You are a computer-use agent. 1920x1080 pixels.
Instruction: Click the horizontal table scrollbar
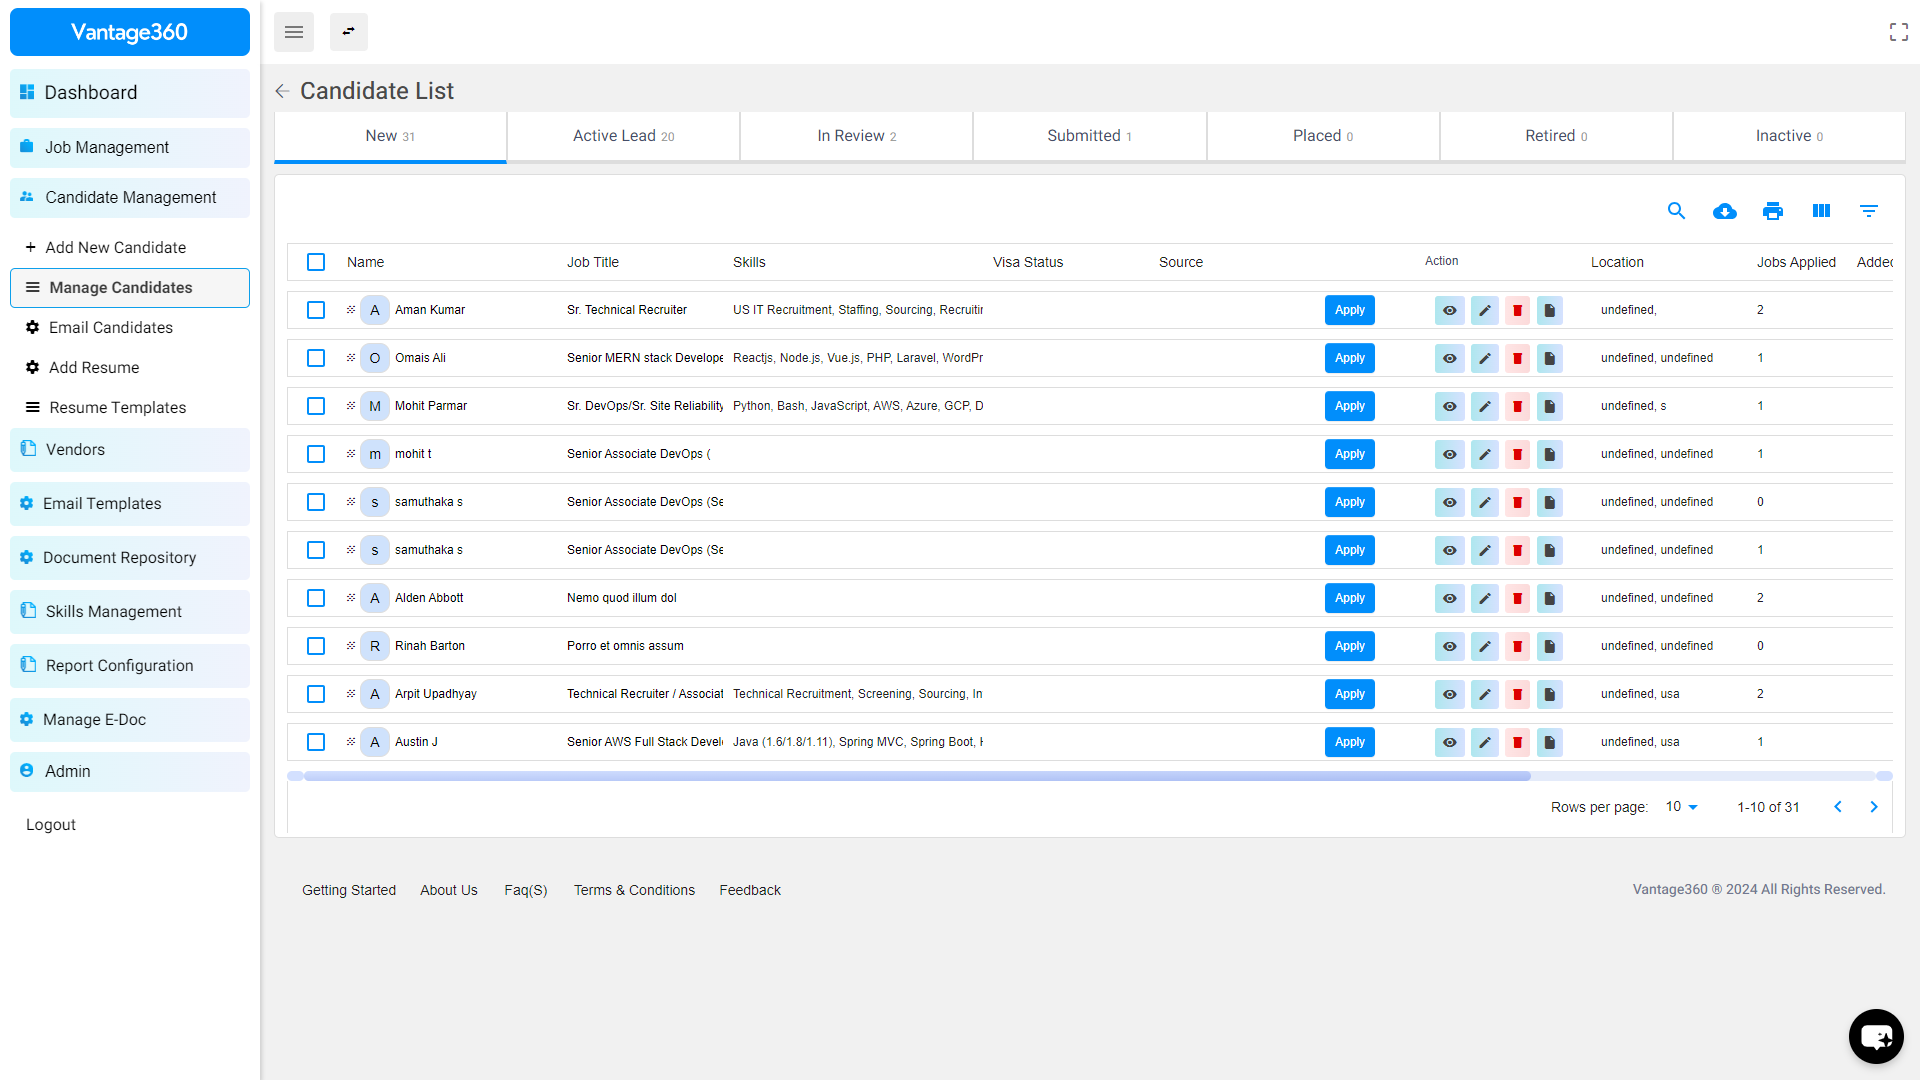point(916,776)
